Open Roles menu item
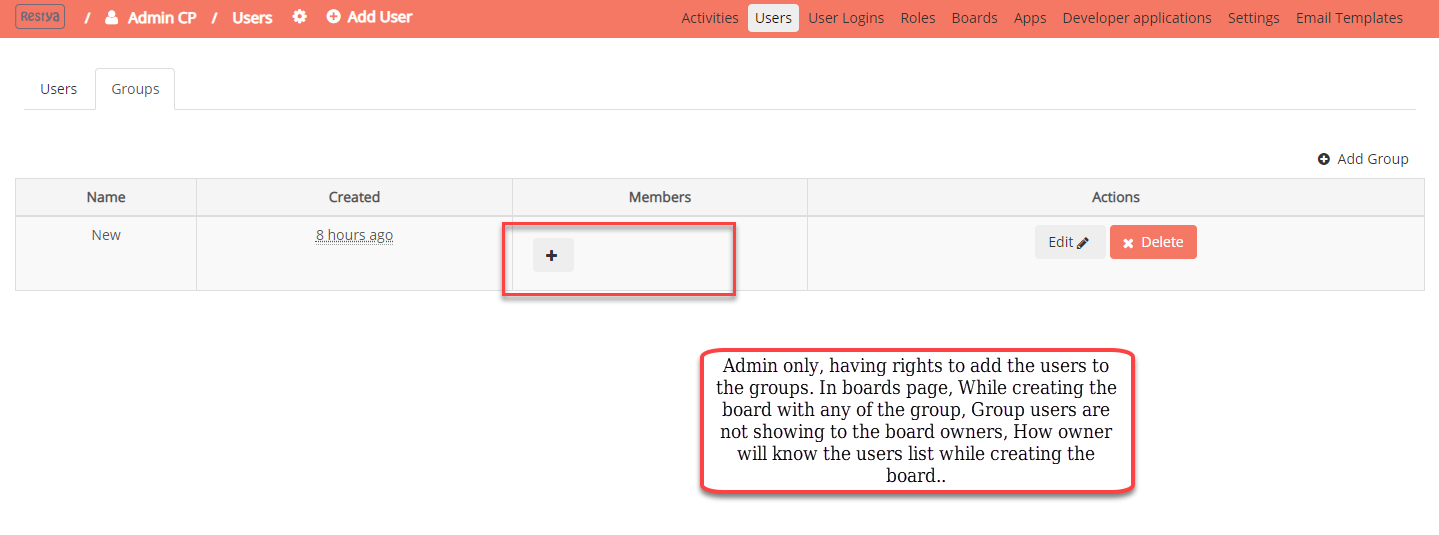 [x=918, y=18]
